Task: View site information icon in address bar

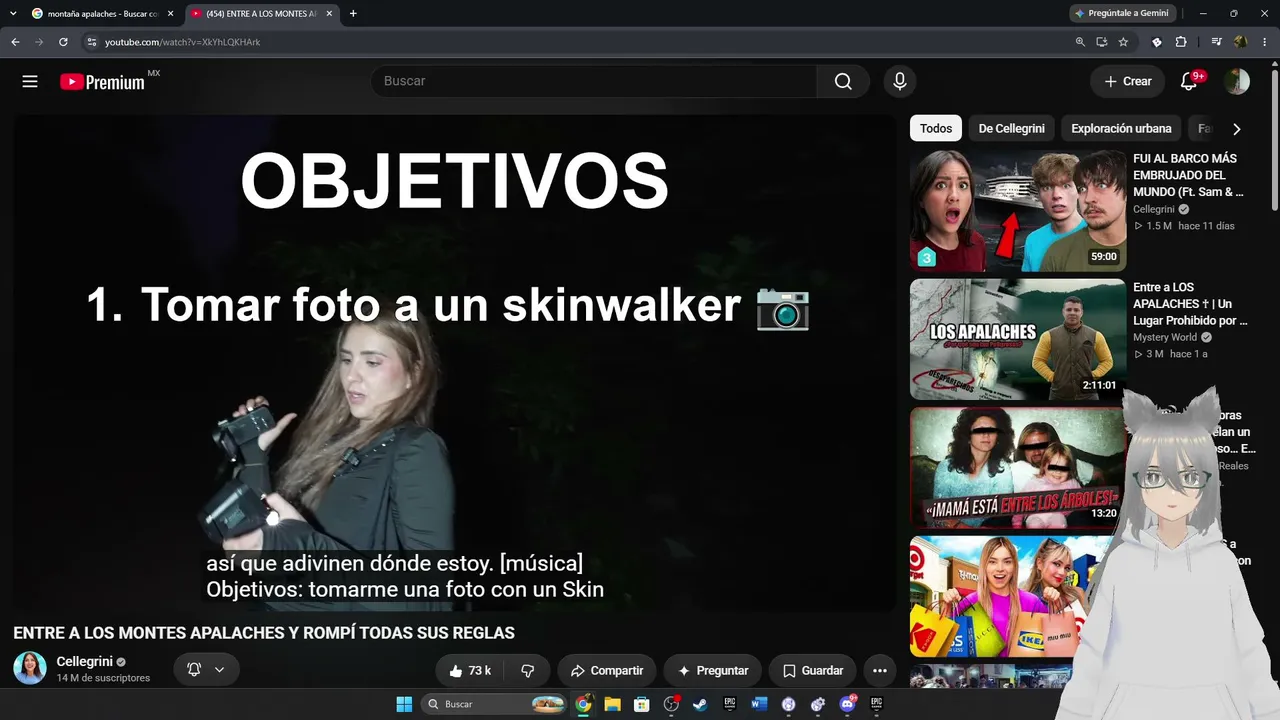Action: [91, 42]
